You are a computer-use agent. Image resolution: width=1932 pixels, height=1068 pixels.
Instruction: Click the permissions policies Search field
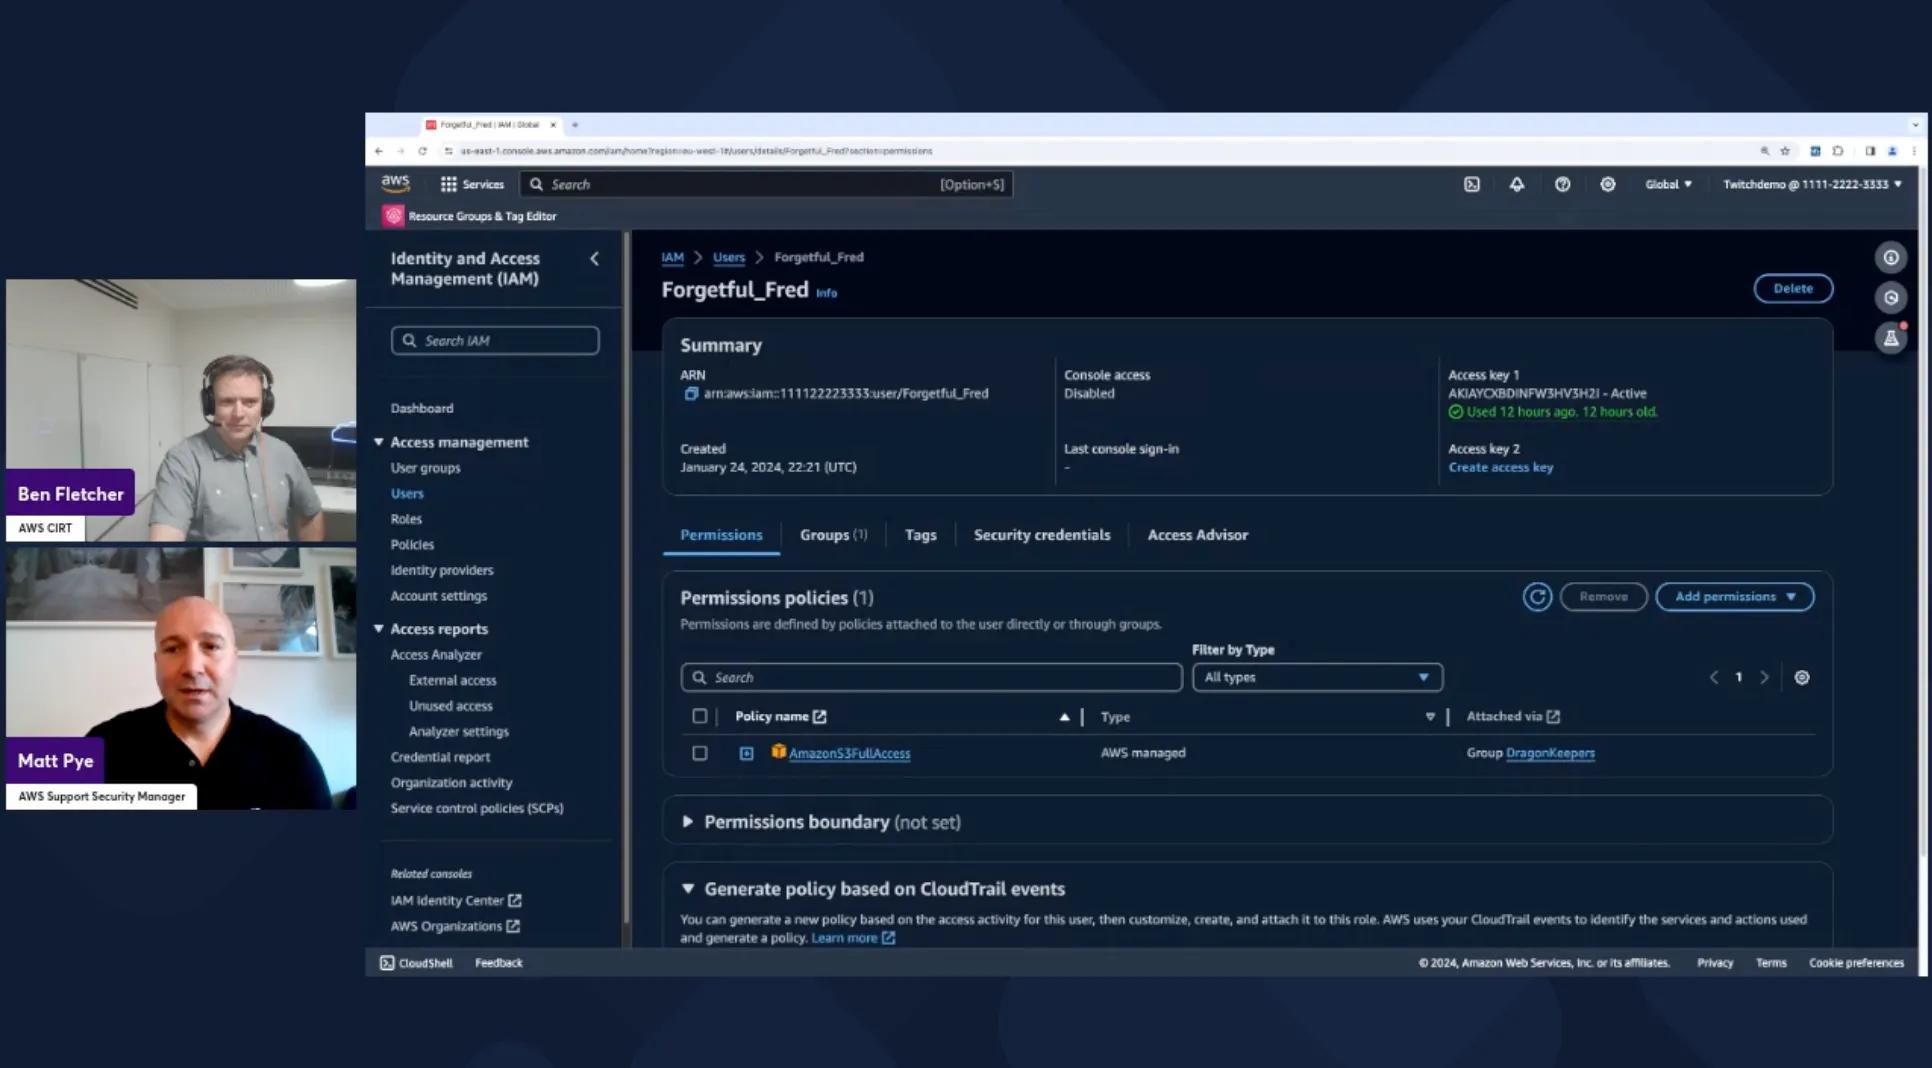pyautogui.click(x=931, y=678)
